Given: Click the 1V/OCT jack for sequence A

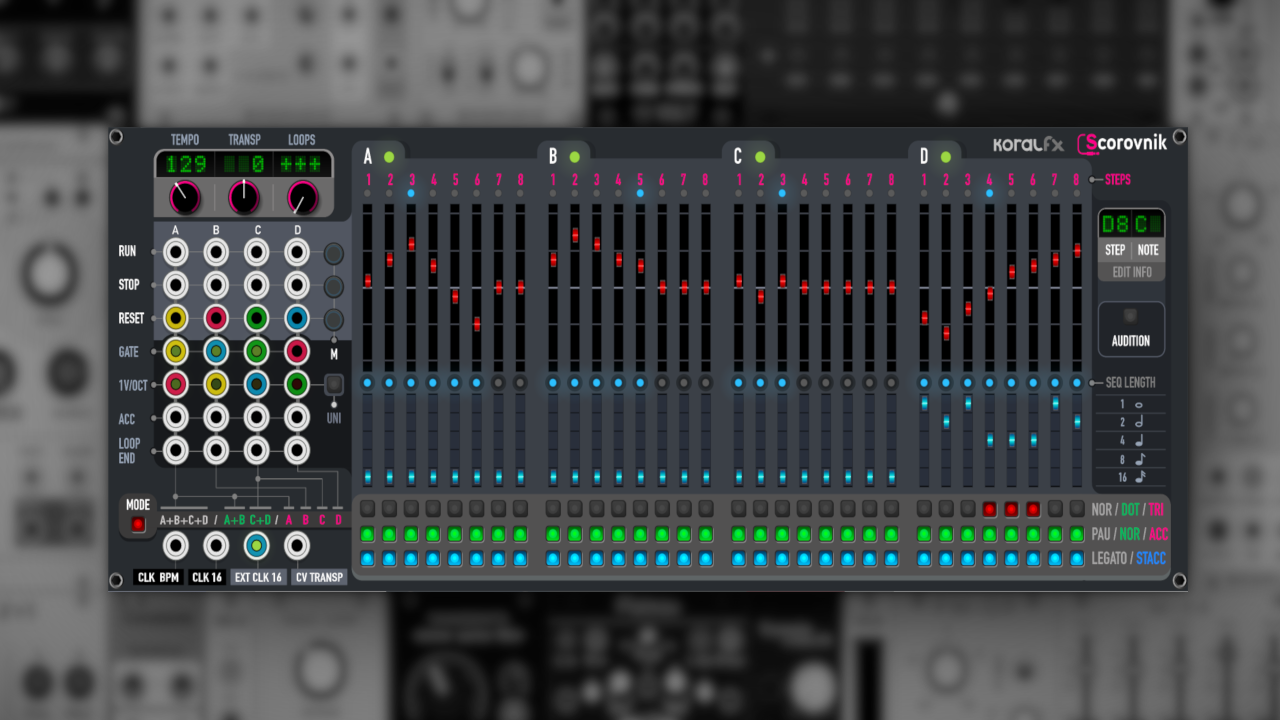Looking at the screenshot, I should pos(176,384).
